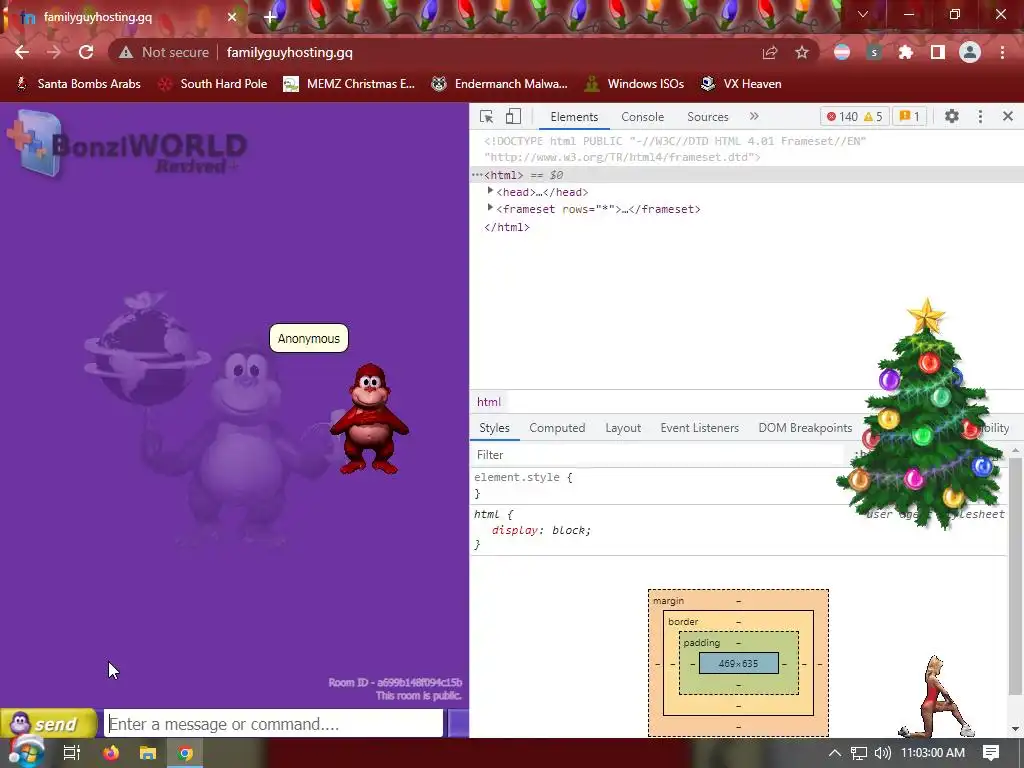Open the South Hard Pole bookmark
Viewport: 1024px width, 768px height.
(213, 84)
